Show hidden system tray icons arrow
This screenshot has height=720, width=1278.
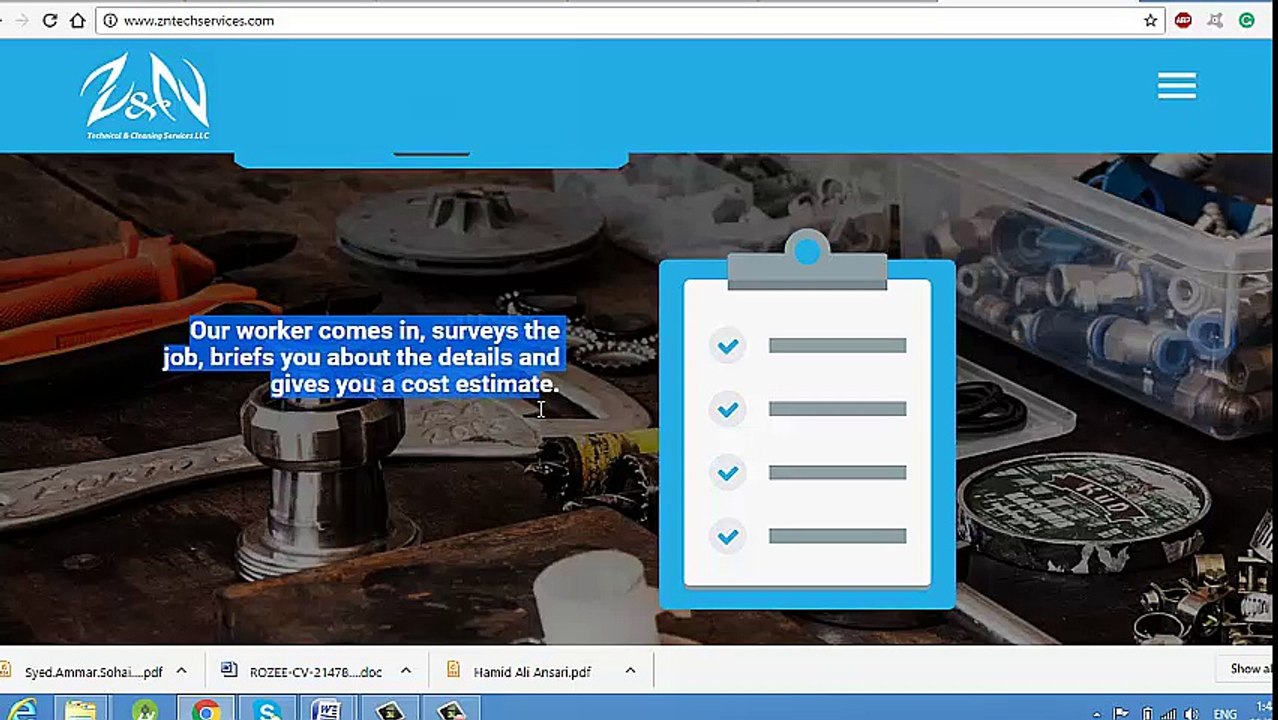pos(1099,713)
